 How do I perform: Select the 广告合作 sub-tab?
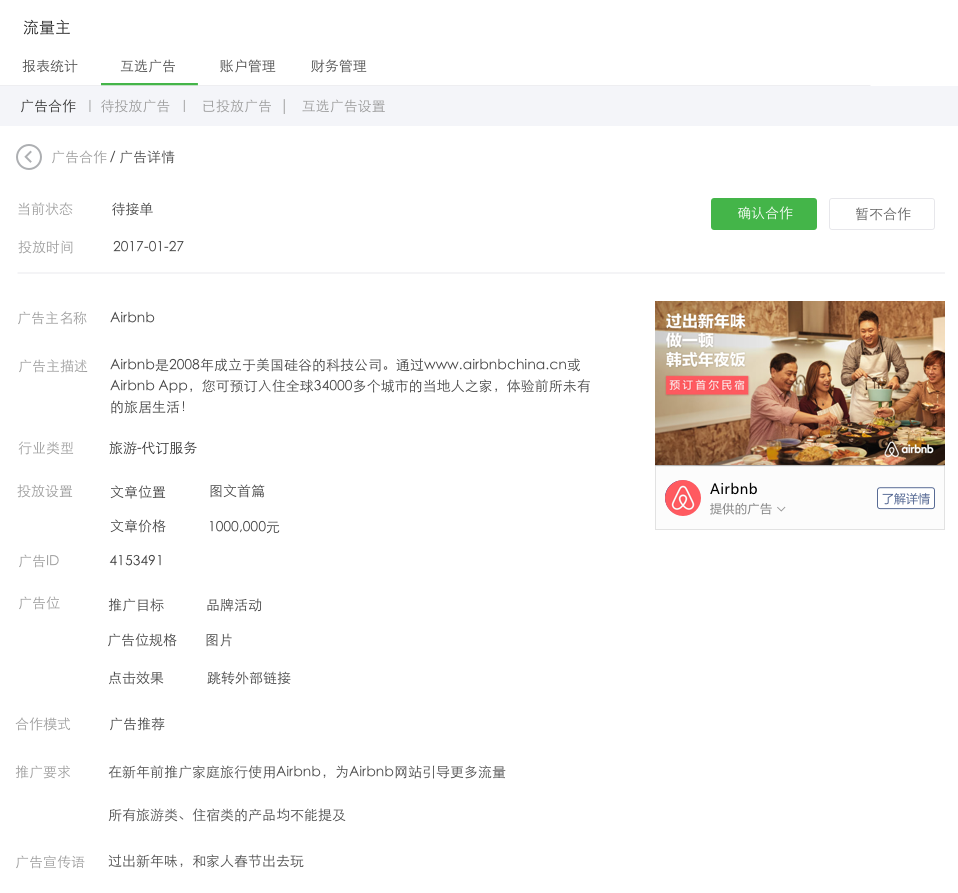(x=48, y=106)
